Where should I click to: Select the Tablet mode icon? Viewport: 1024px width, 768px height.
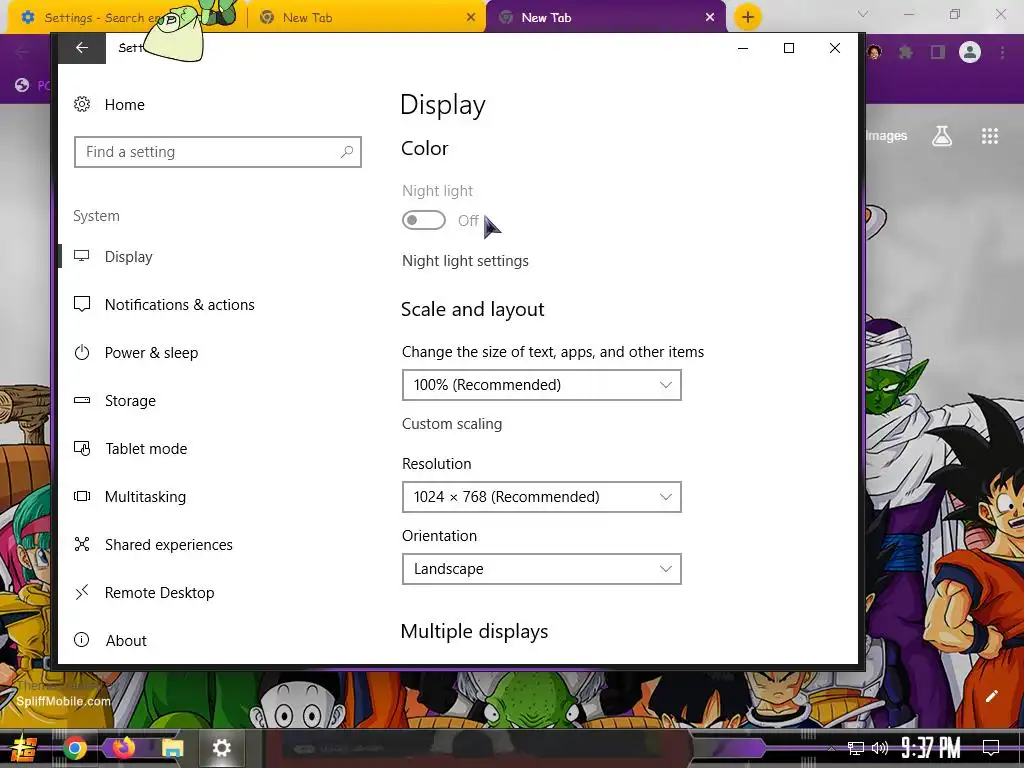click(82, 448)
